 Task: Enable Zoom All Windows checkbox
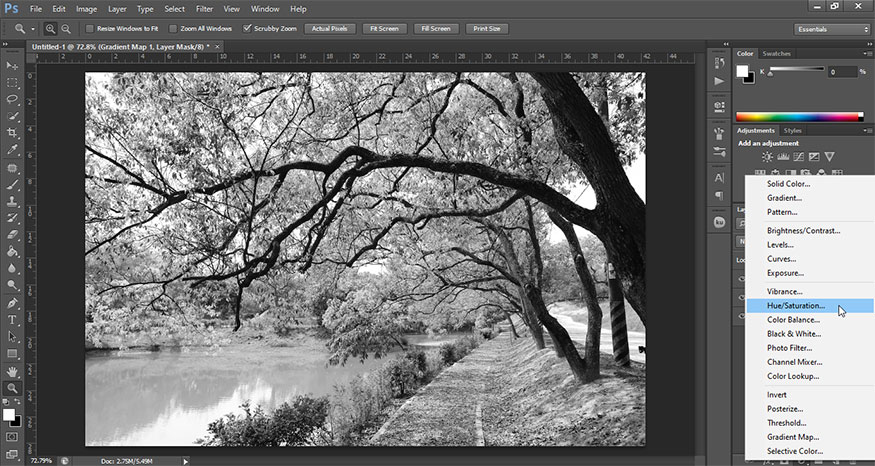tap(173, 28)
